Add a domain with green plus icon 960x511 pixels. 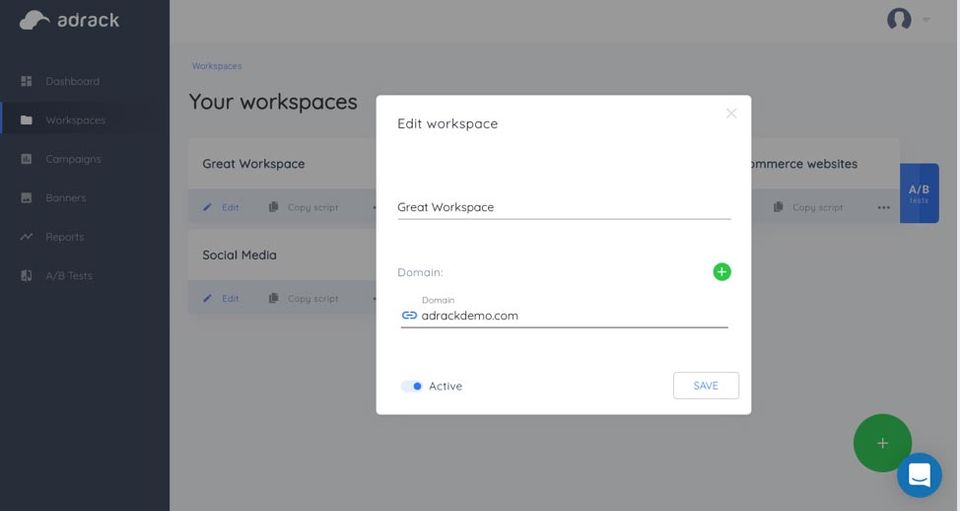pyautogui.click(x=722, y=272)
